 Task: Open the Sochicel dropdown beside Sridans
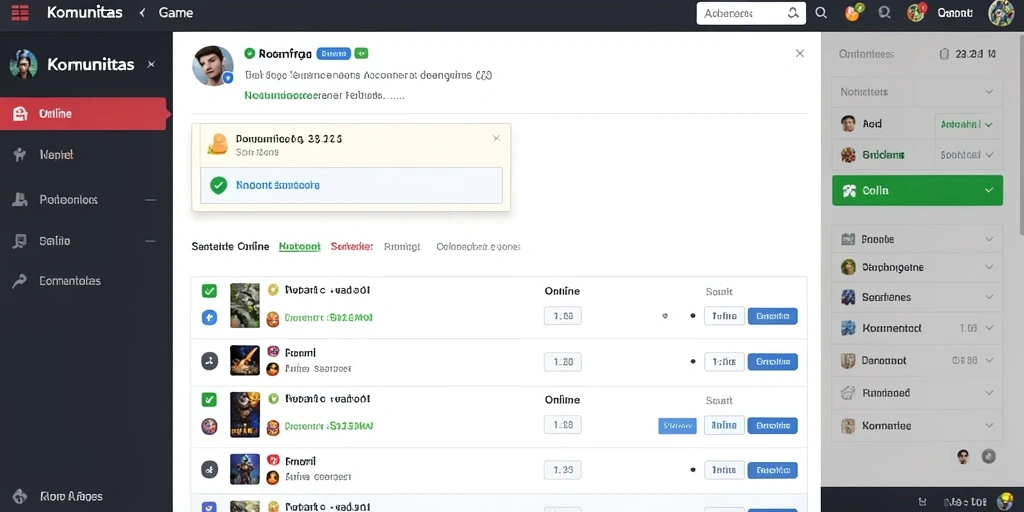pos(967,155)
